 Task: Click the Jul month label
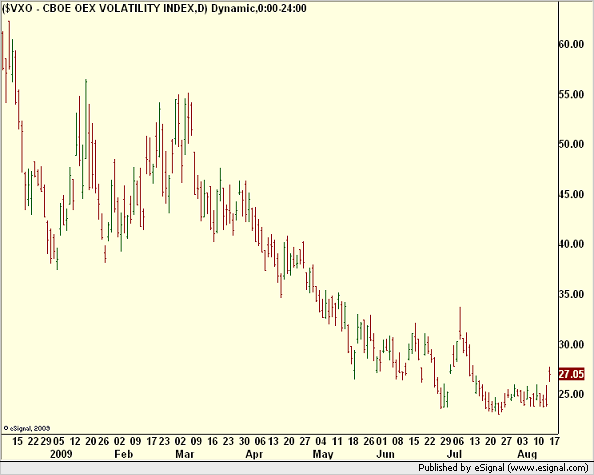pyautogui.click(x=454, y=454)
